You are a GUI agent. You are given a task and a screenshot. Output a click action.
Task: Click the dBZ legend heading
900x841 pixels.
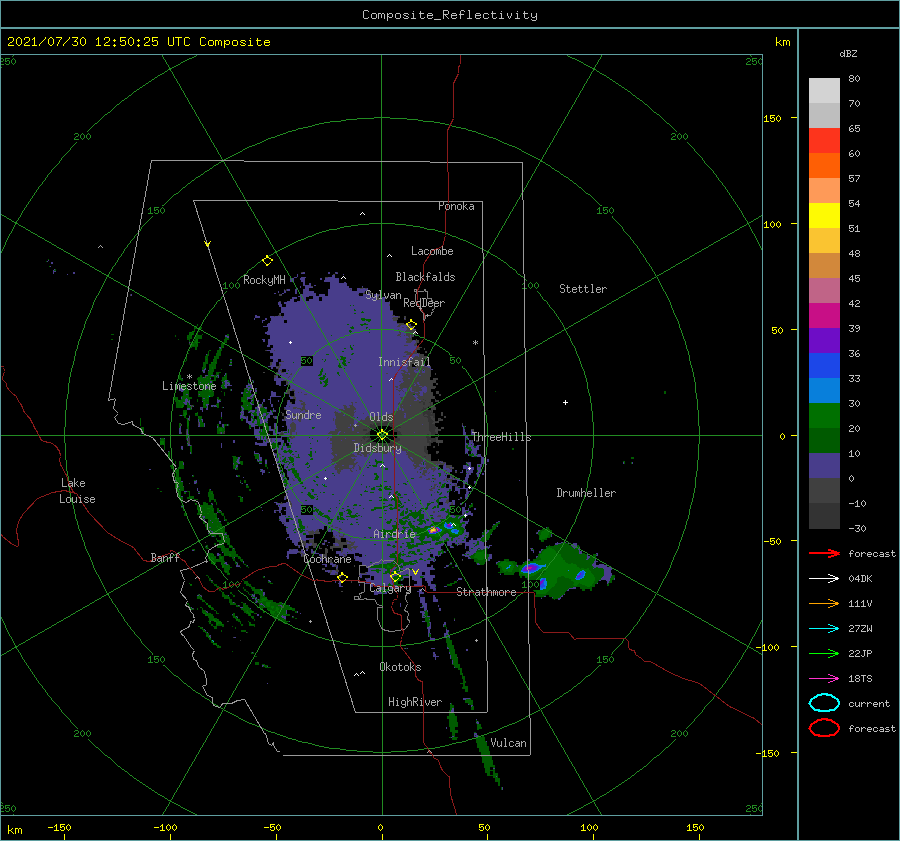pos(848,53)
